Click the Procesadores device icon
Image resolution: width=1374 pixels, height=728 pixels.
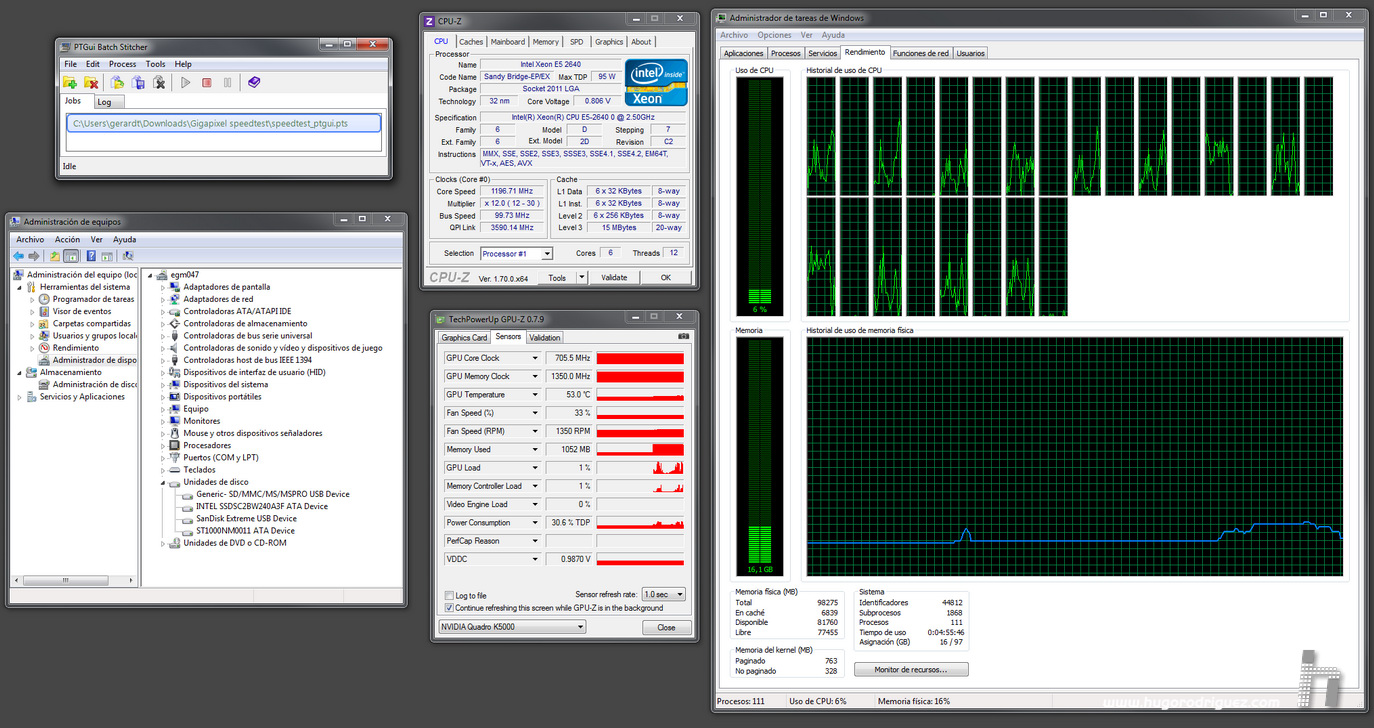[175, 445]
